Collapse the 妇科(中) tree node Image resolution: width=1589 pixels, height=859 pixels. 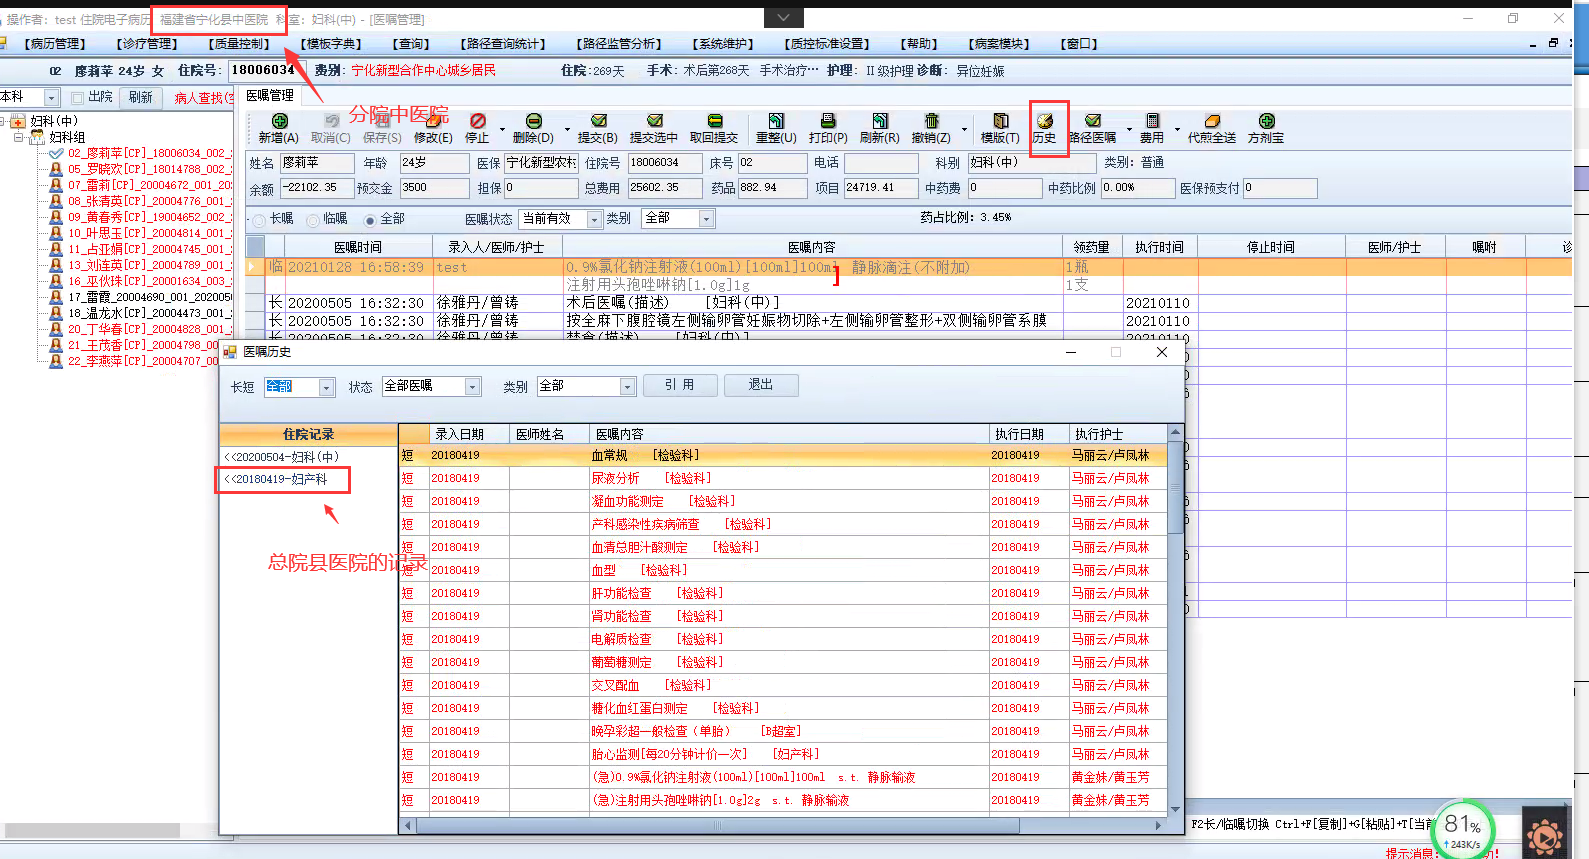(4, 121)
